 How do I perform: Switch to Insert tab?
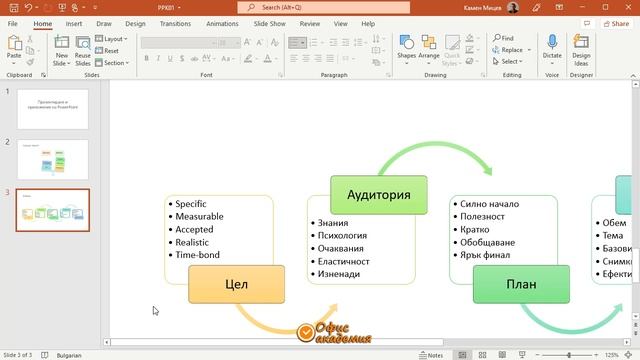(74, 24)
